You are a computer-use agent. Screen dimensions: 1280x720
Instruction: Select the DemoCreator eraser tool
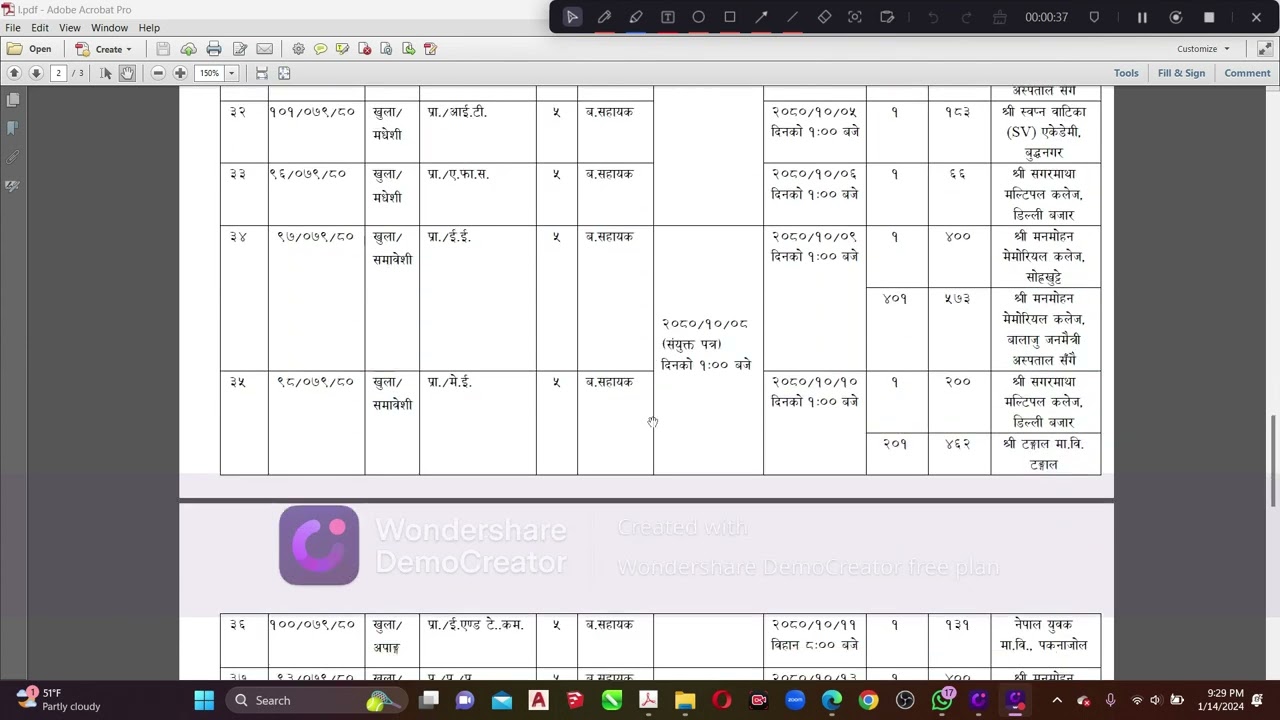click(x=824, y=17)
